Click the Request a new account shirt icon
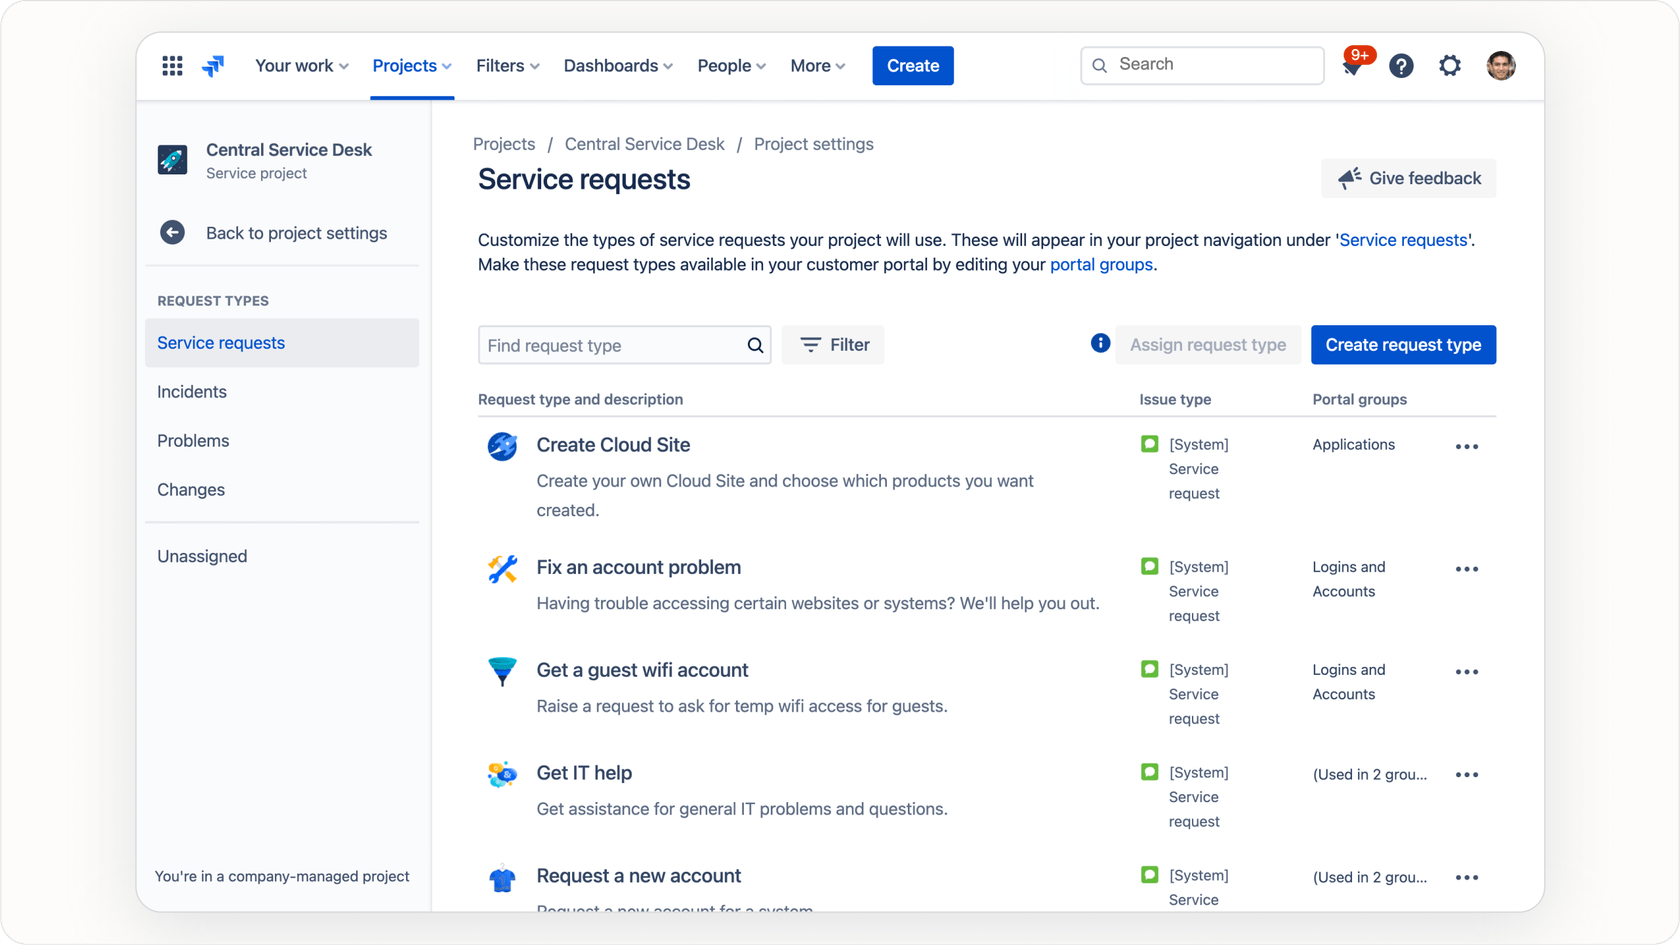 click(x=502, y=878)
